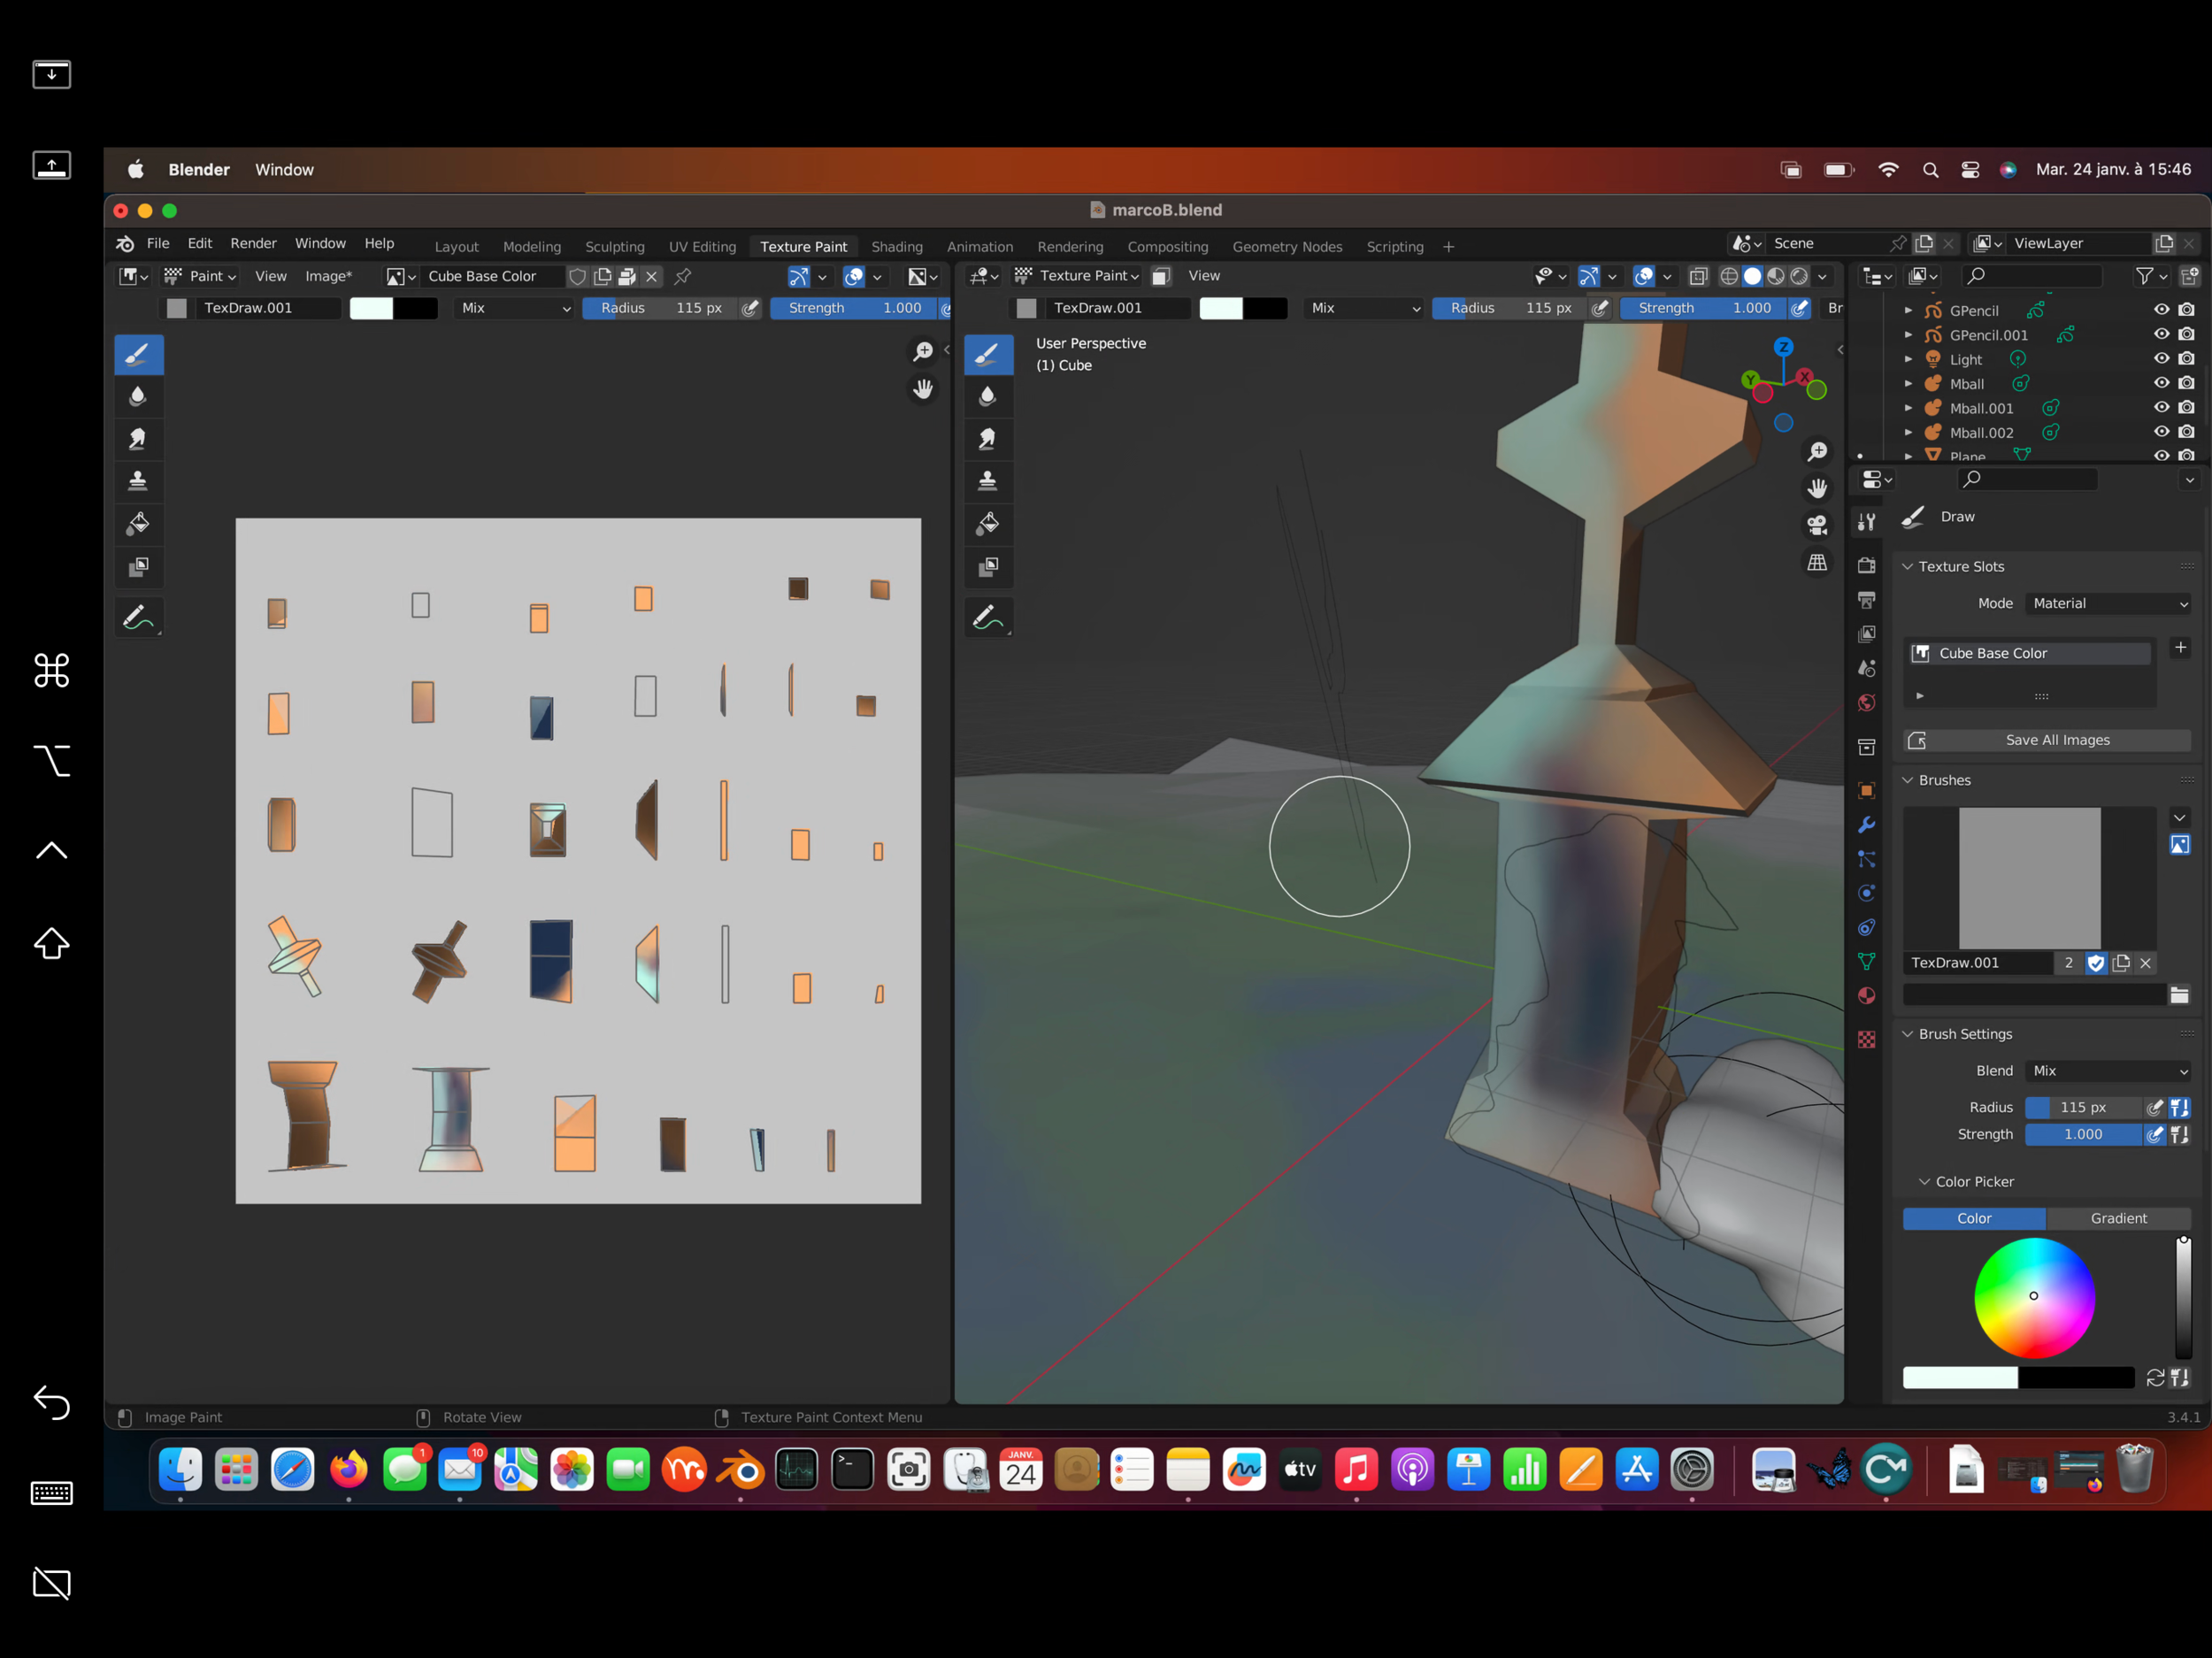Open the Material mode dropdown
Image resolution: width=2212 pixels, height=1658 pixels.
(2108, 603)
